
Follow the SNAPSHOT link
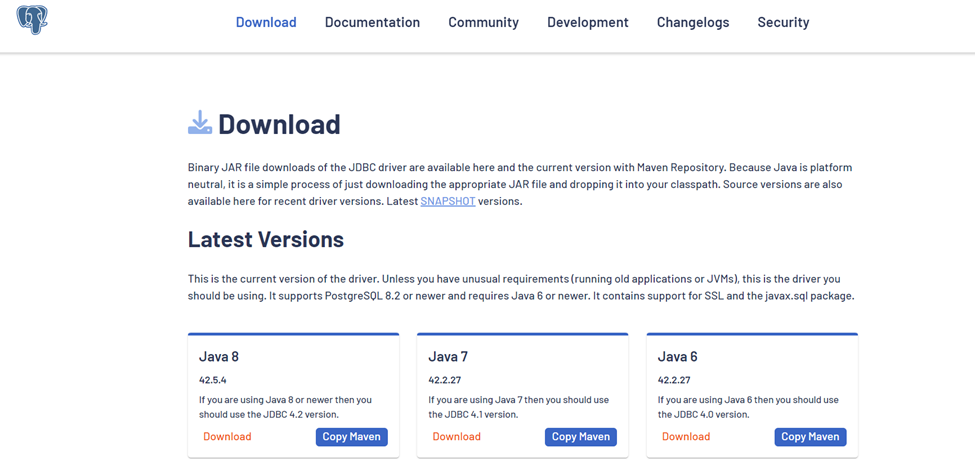point(448,202)
